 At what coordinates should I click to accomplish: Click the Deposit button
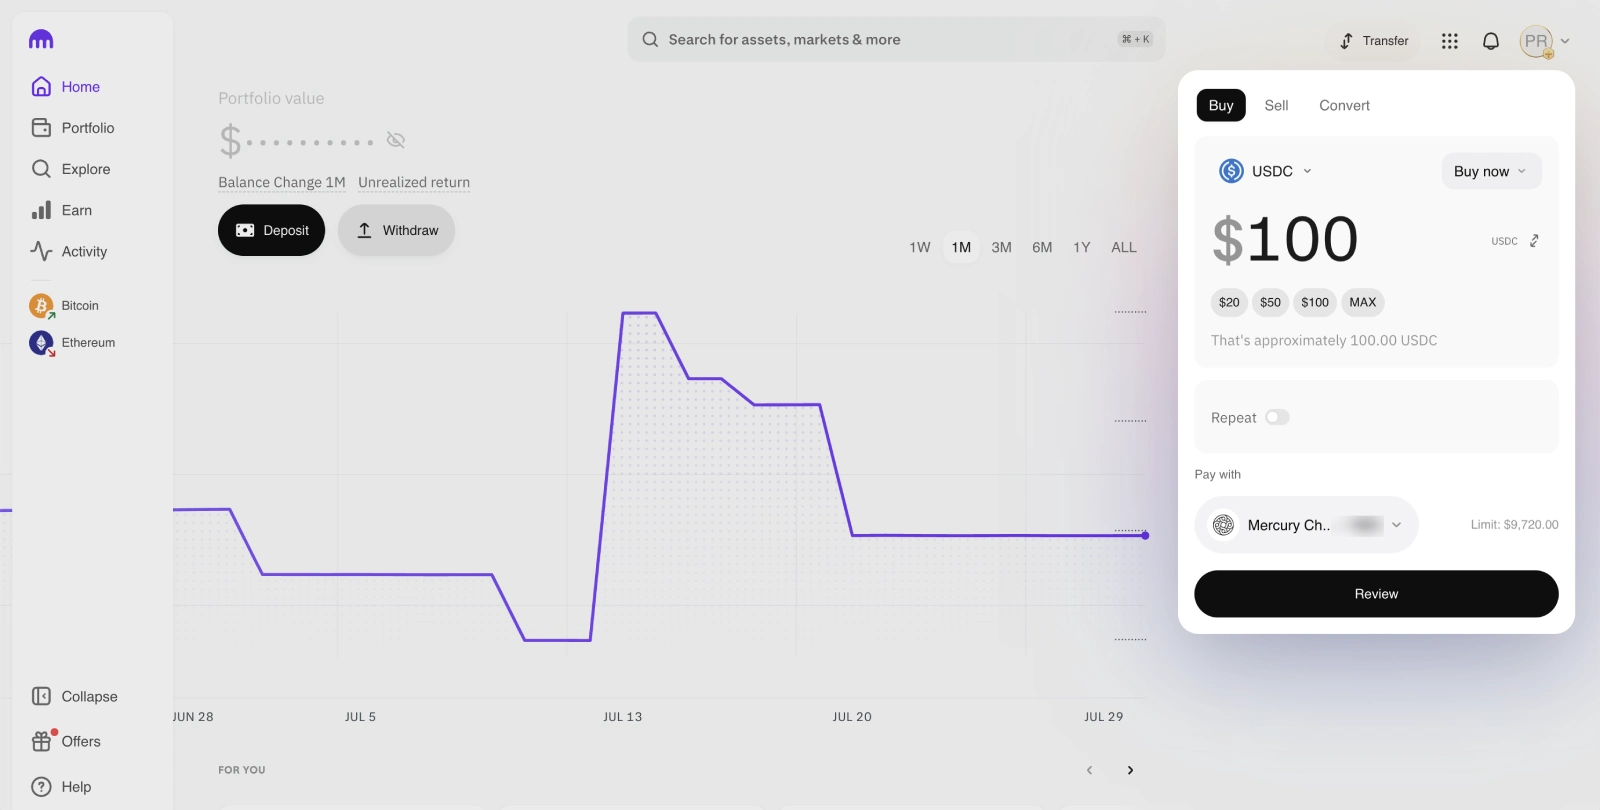point(271,230)
